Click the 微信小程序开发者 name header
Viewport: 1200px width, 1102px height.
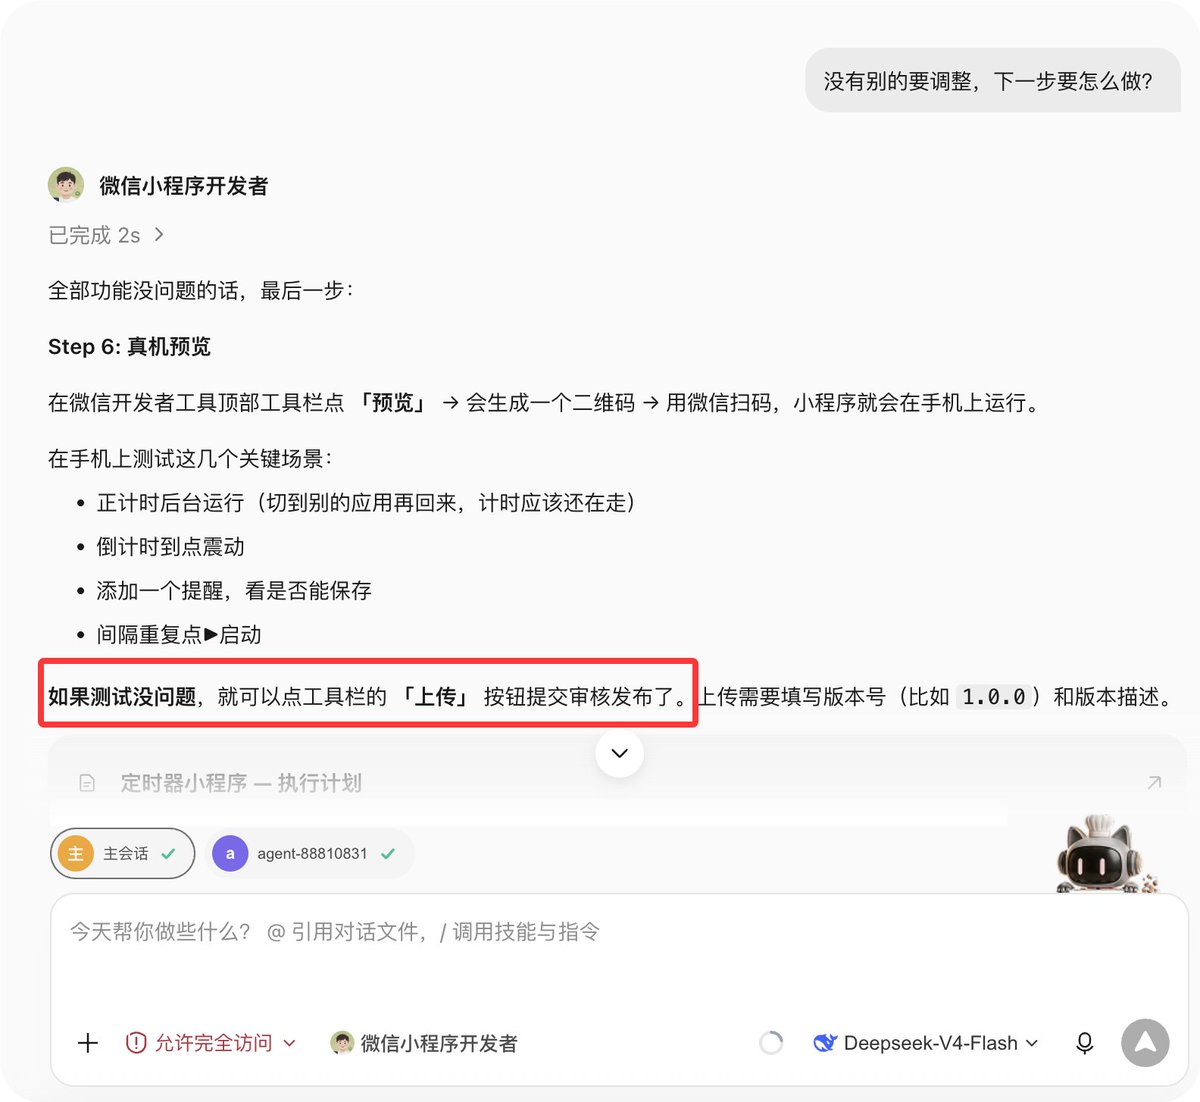tap(184, 186)
